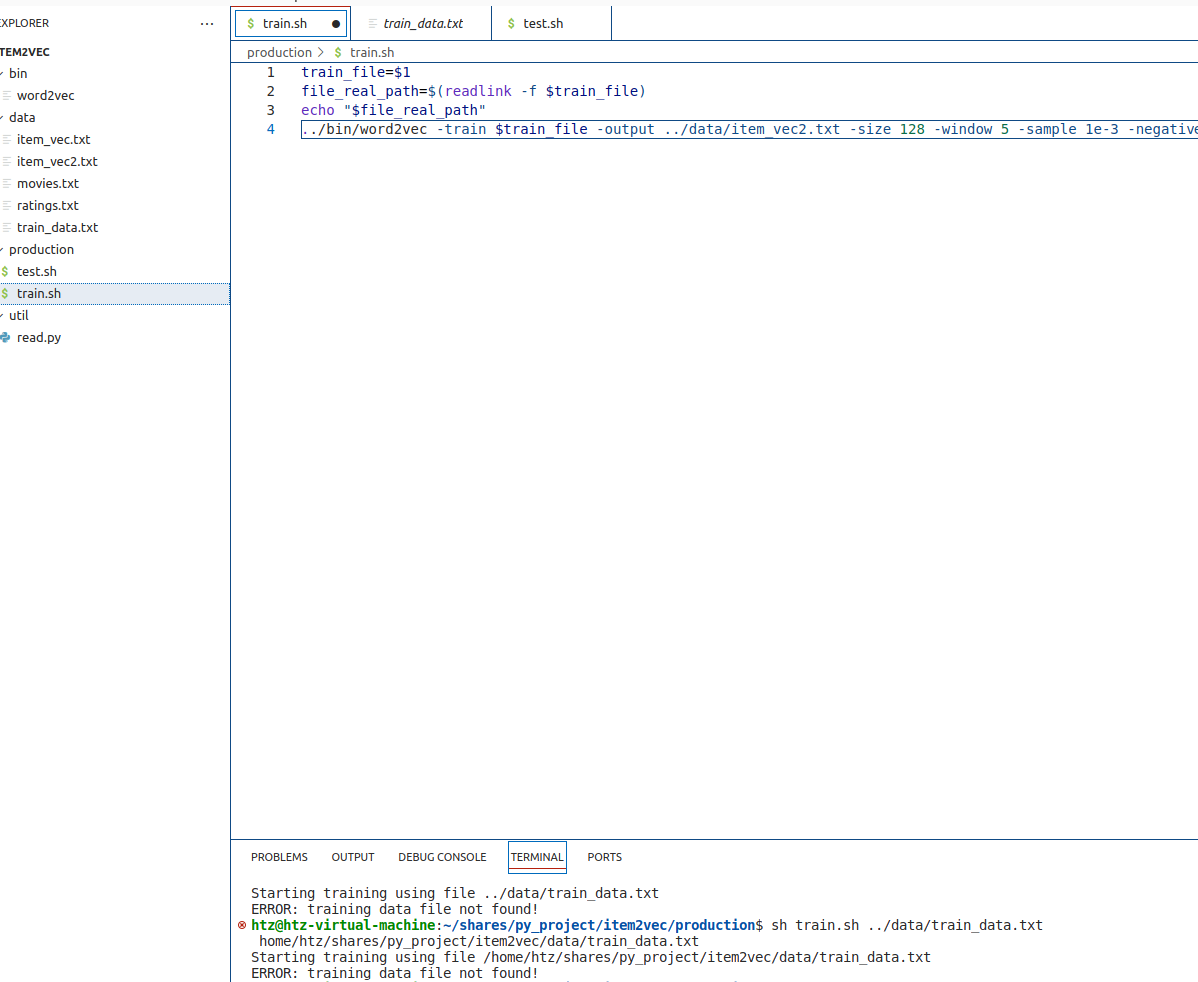
Task: Click the production breadcrumb segment
Action: click(279, 53)
